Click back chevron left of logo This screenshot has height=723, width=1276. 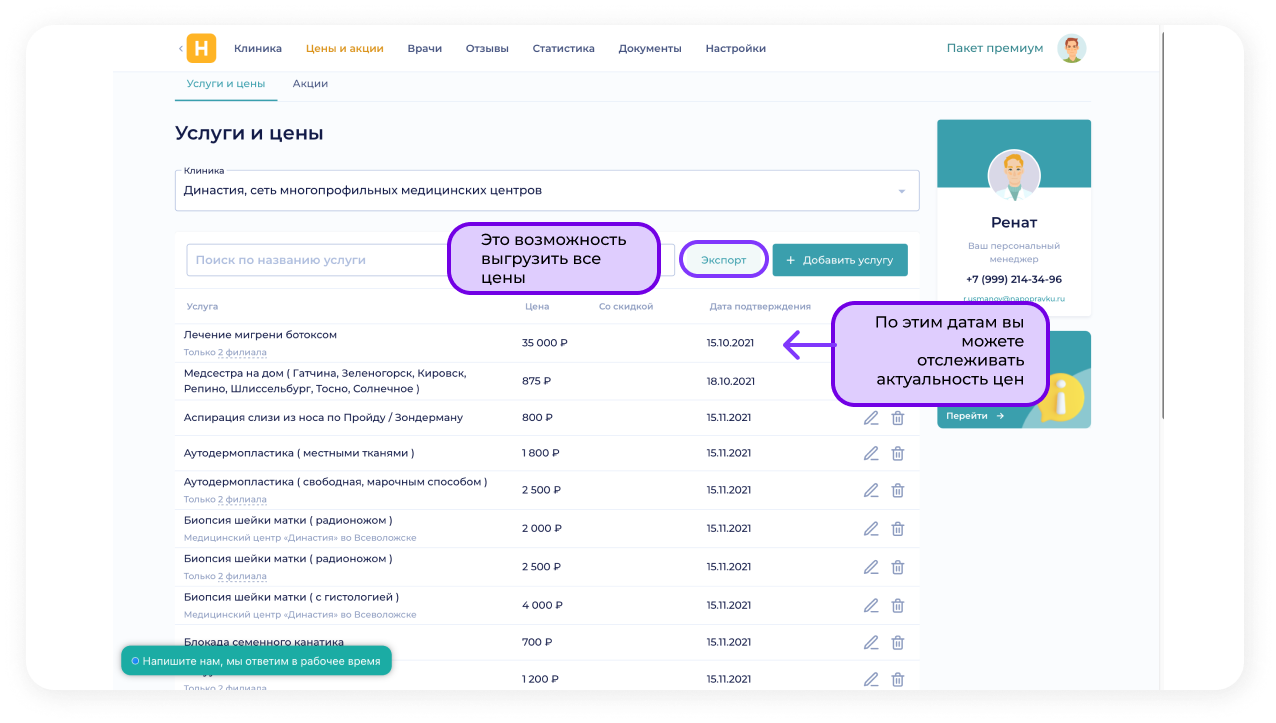[x=180, y=48]
